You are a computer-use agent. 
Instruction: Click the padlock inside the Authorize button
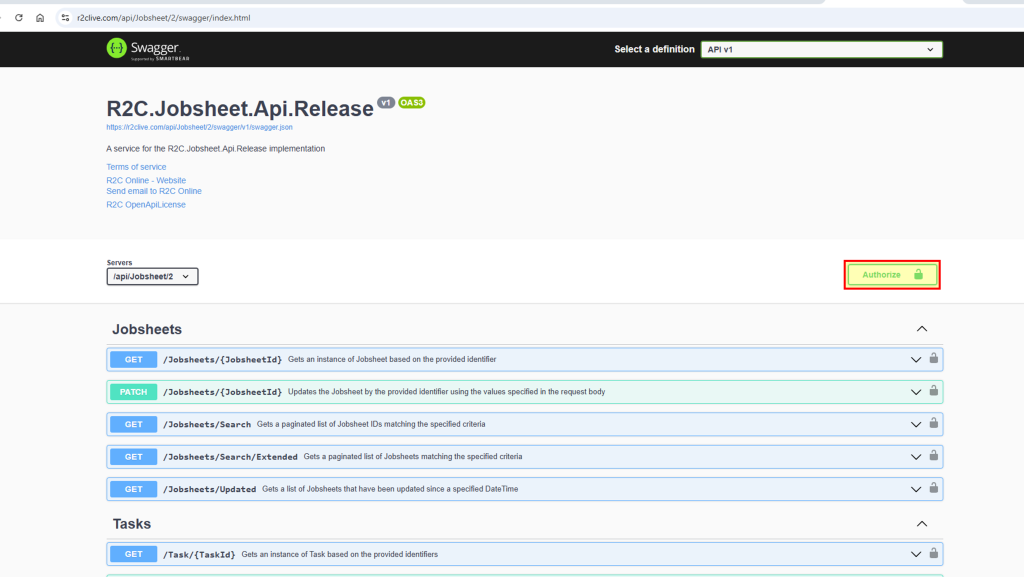[919, 274]
